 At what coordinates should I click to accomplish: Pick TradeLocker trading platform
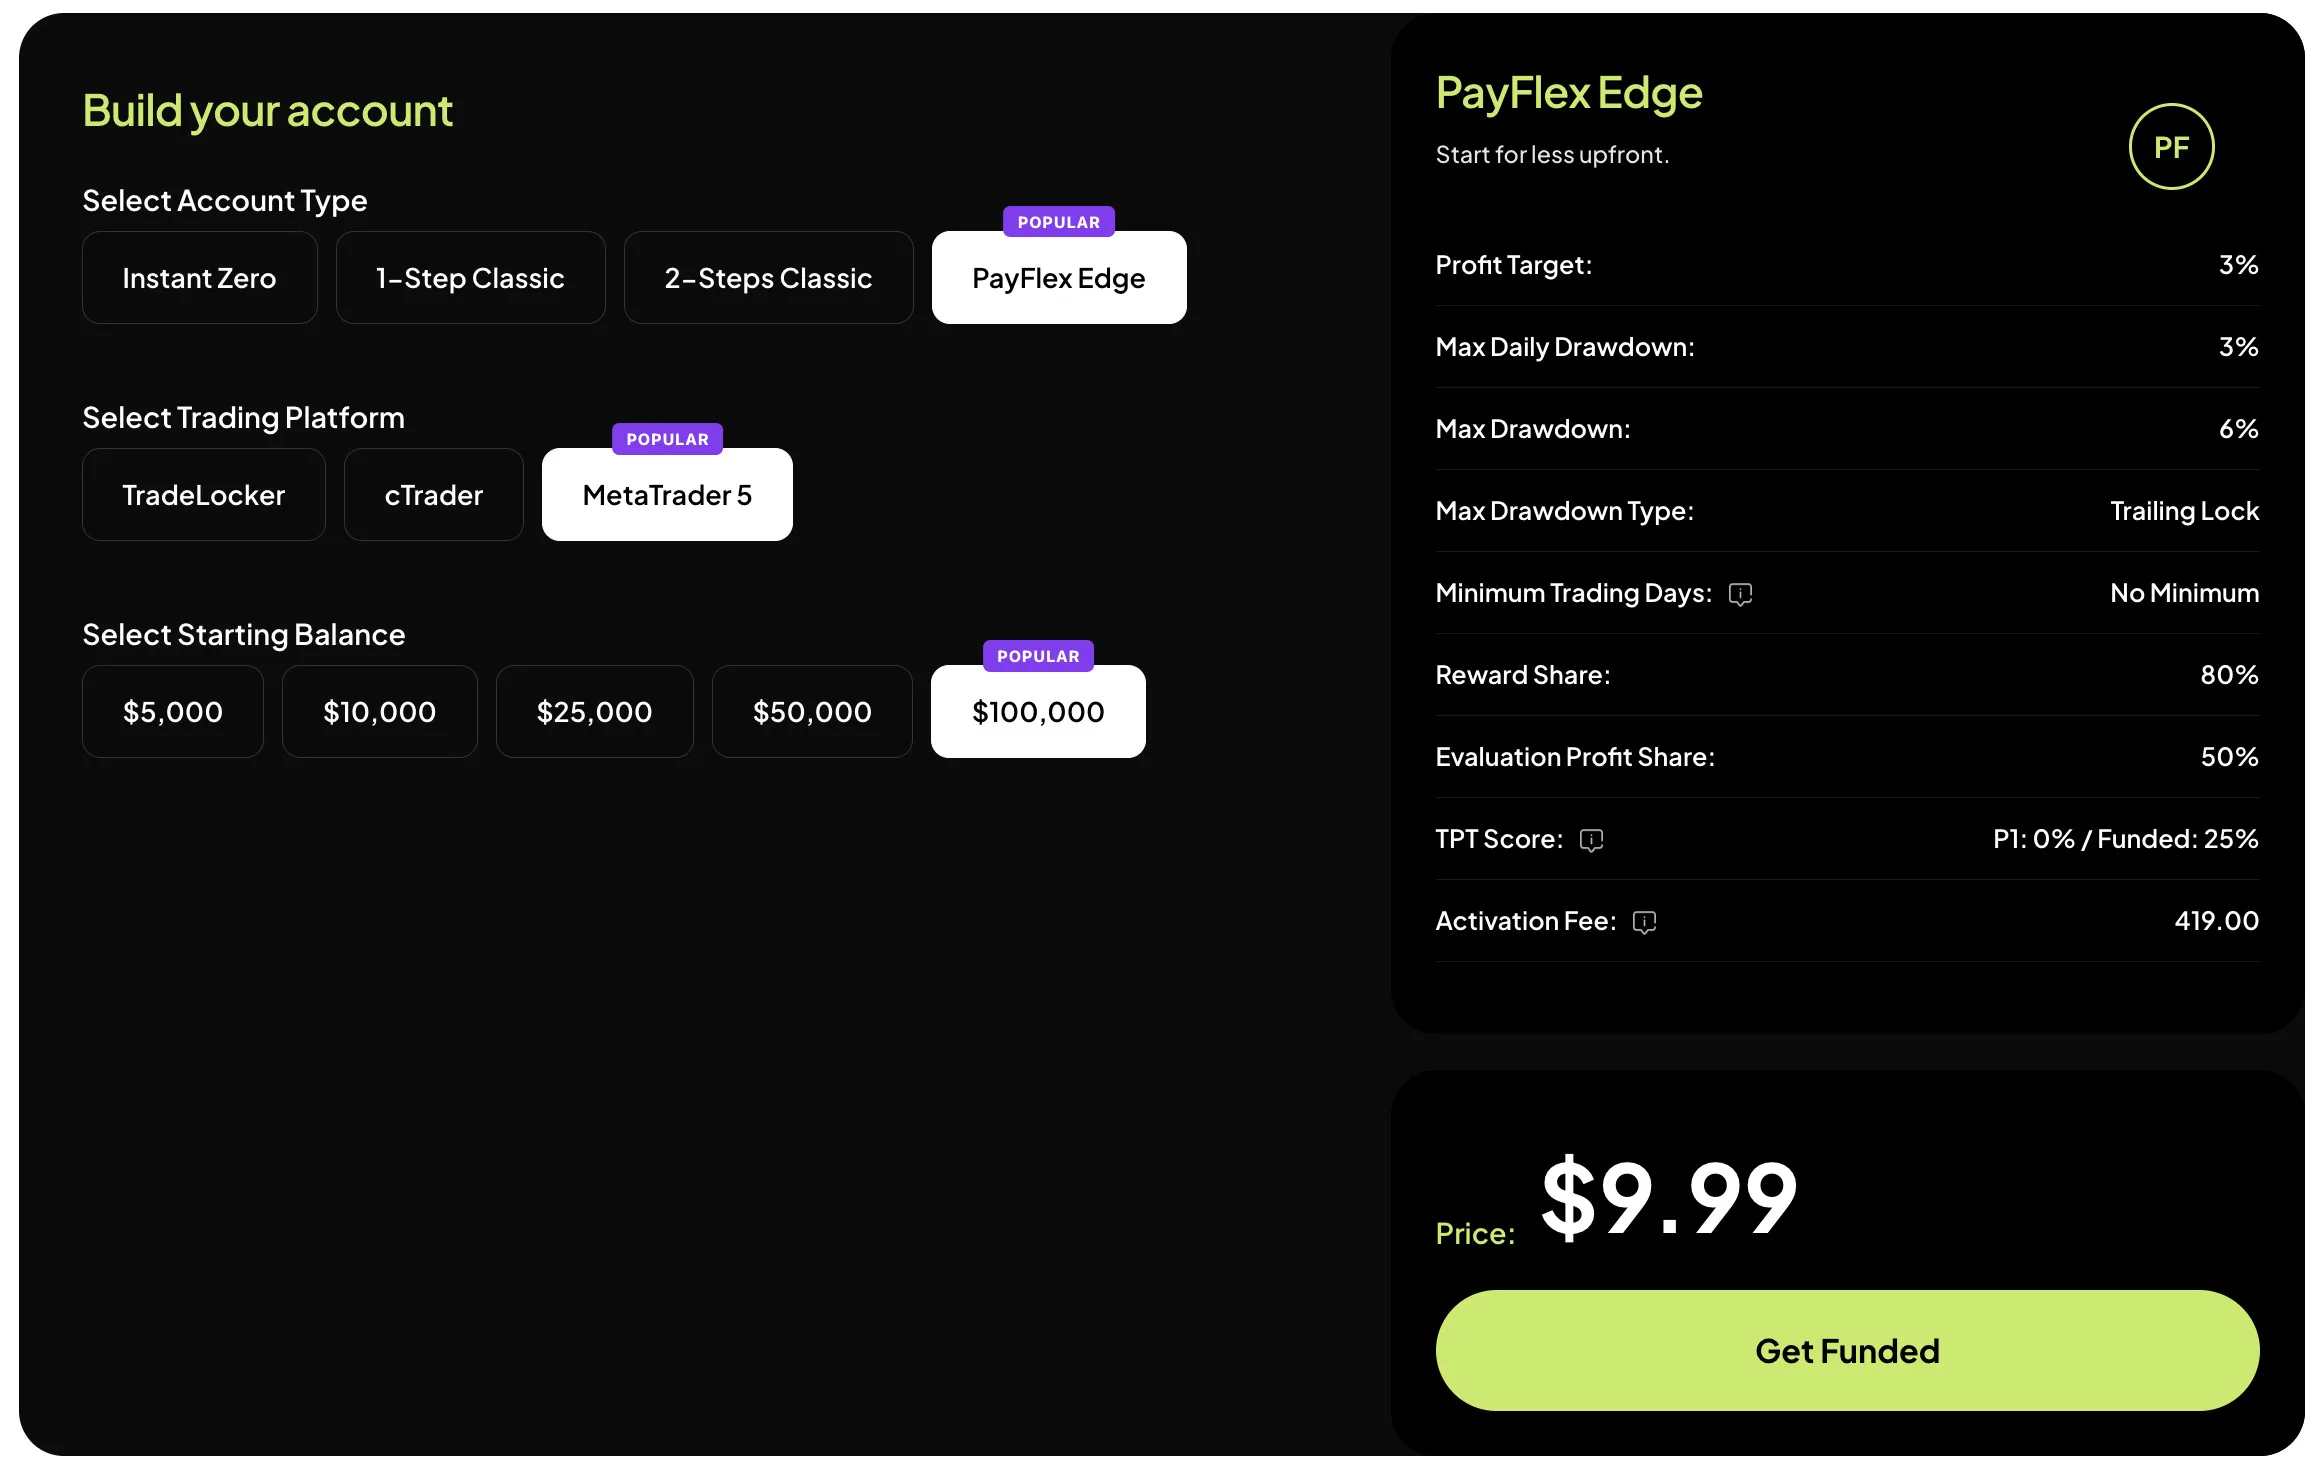204,495
